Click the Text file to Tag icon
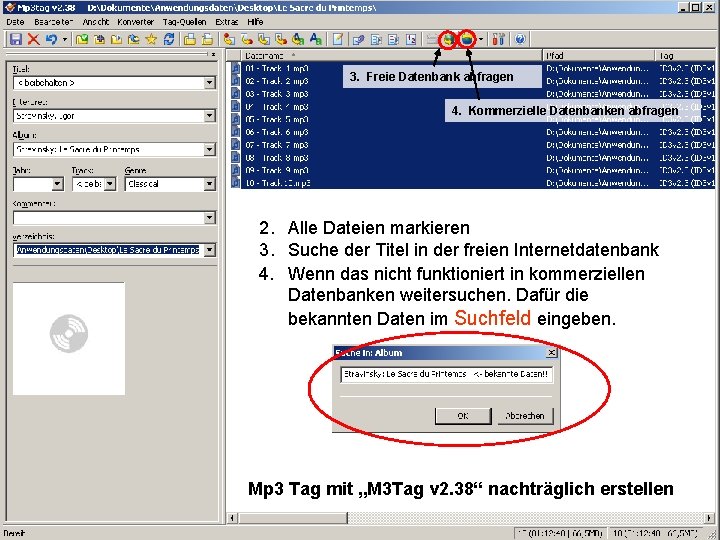 click(x=281, y=39)
